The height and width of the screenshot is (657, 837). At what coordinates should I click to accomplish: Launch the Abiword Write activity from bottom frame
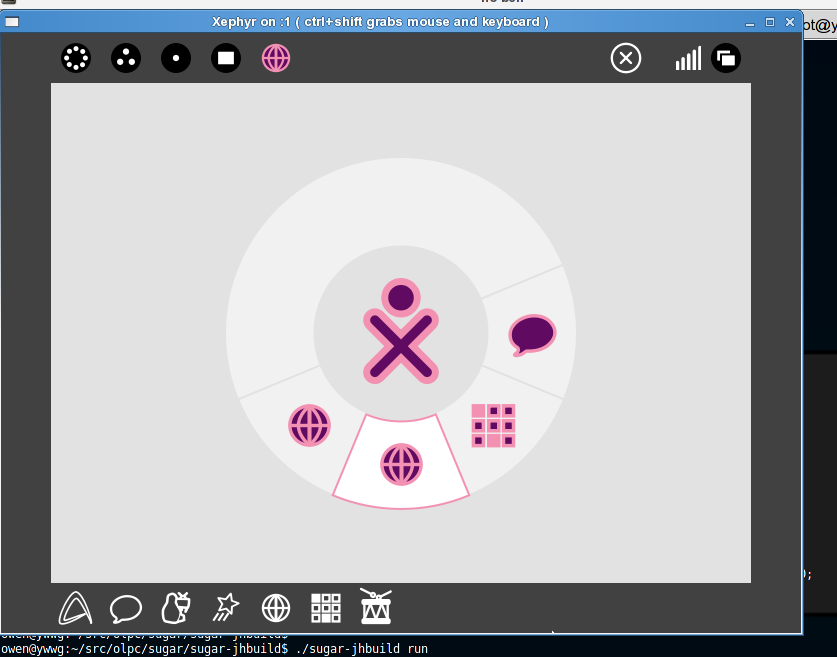coord(75,608)
